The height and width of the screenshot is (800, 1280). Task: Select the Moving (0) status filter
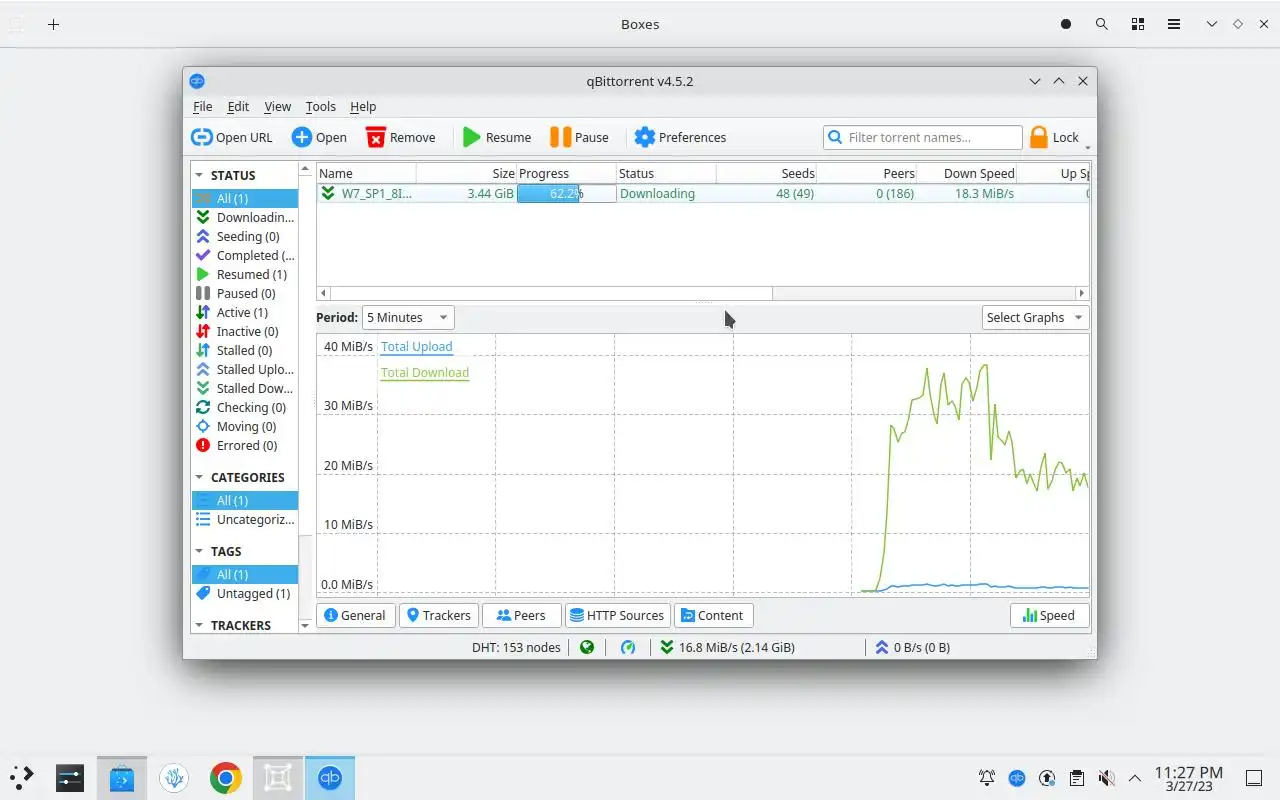[x=245, y=426]
